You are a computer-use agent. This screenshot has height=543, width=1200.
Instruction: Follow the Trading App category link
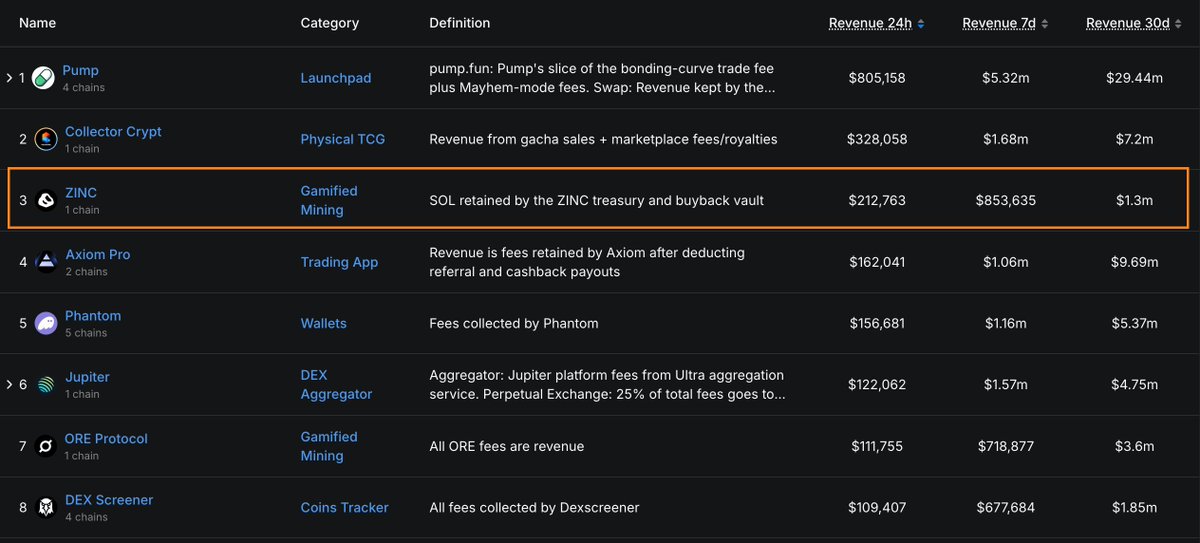pyautogui.click(x=339, y=262)
